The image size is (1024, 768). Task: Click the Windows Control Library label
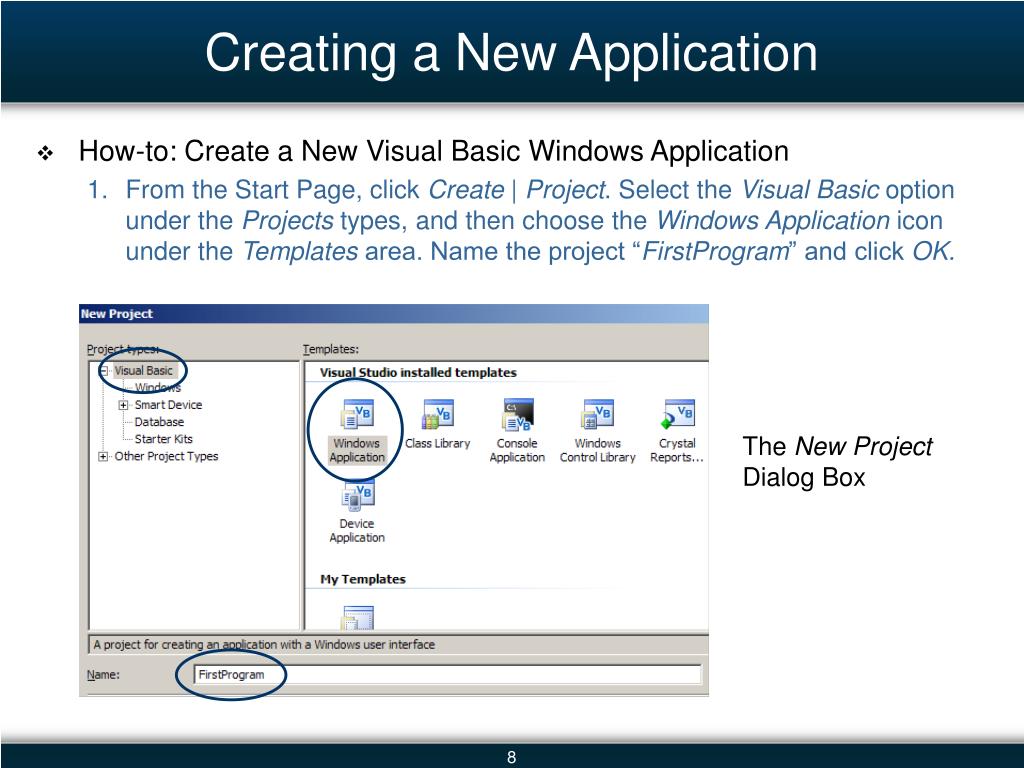(598, 451)
